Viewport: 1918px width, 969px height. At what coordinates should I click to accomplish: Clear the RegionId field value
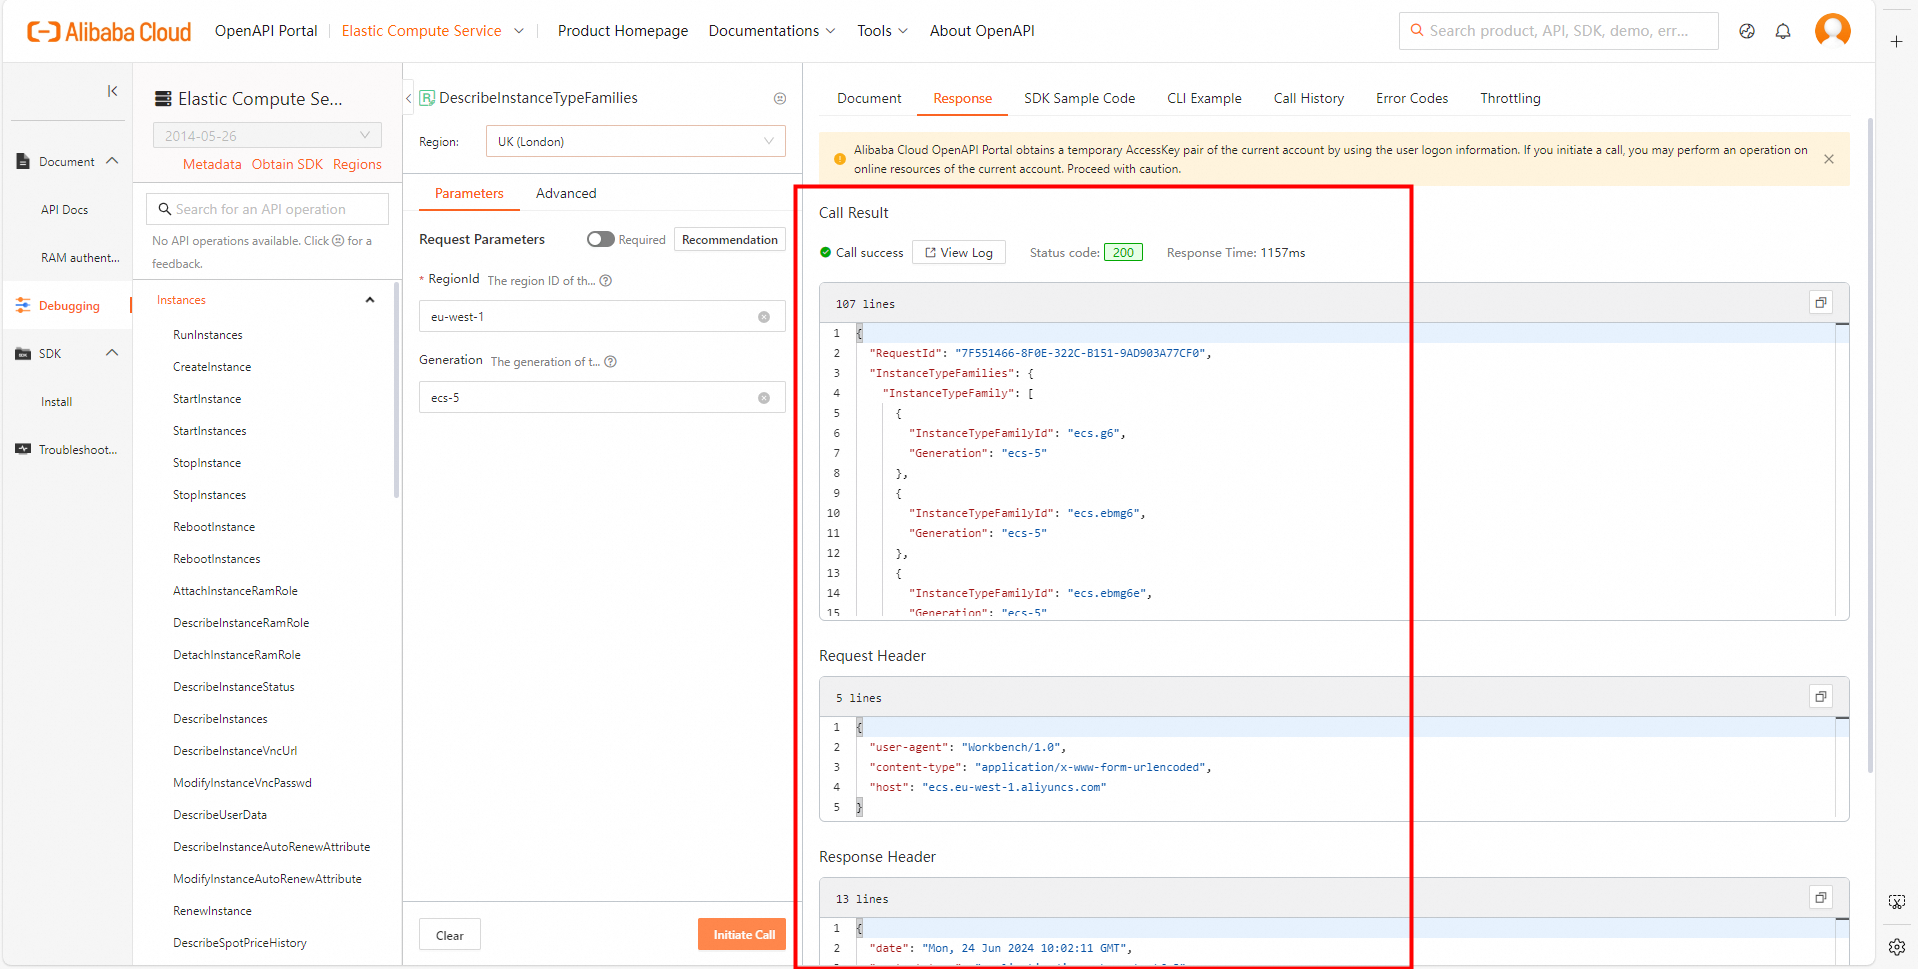tap(764, 317)
